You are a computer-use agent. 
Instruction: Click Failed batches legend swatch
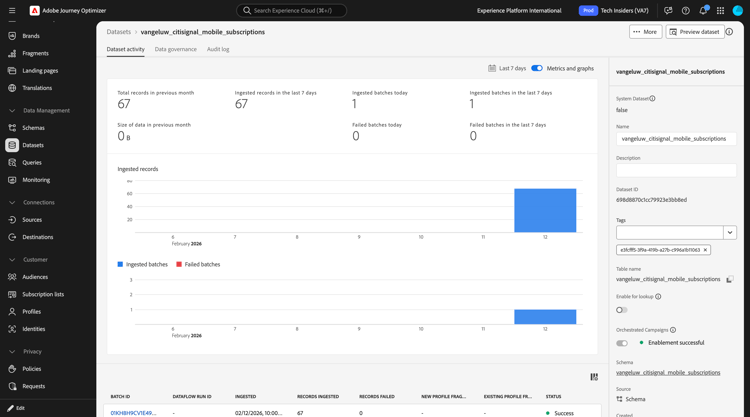pos(179,264)
